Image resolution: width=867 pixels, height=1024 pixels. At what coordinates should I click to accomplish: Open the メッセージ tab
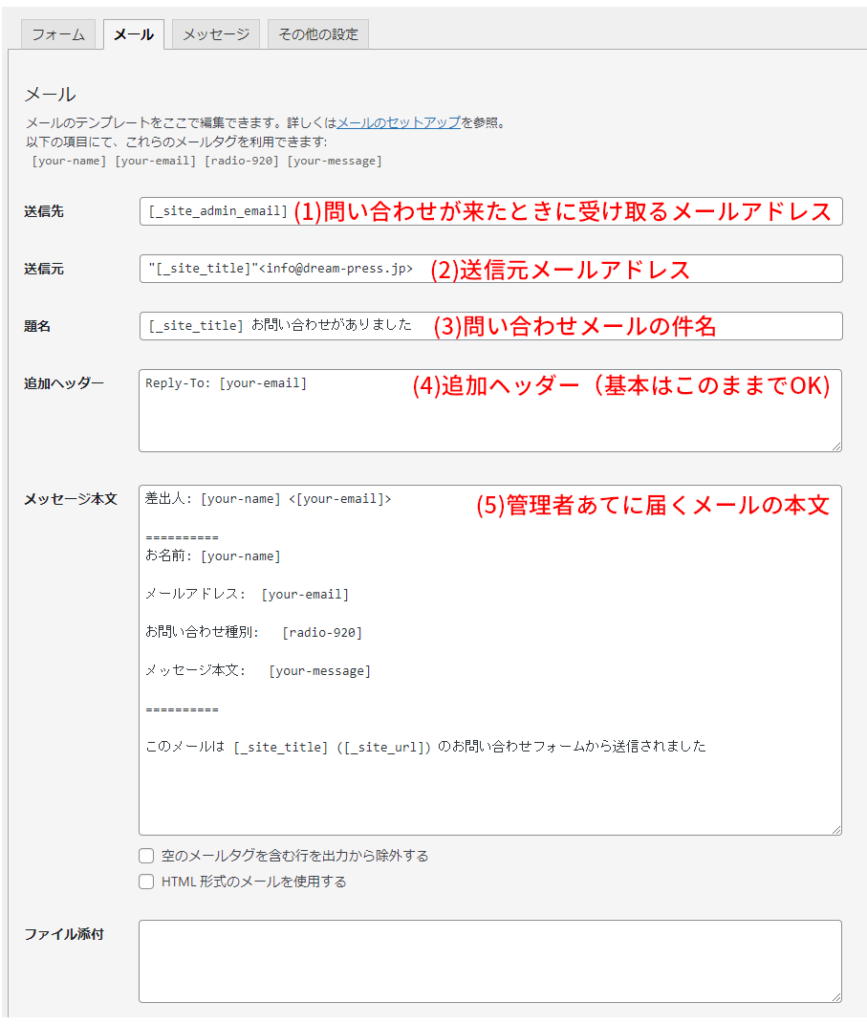(x=216, y=34)
